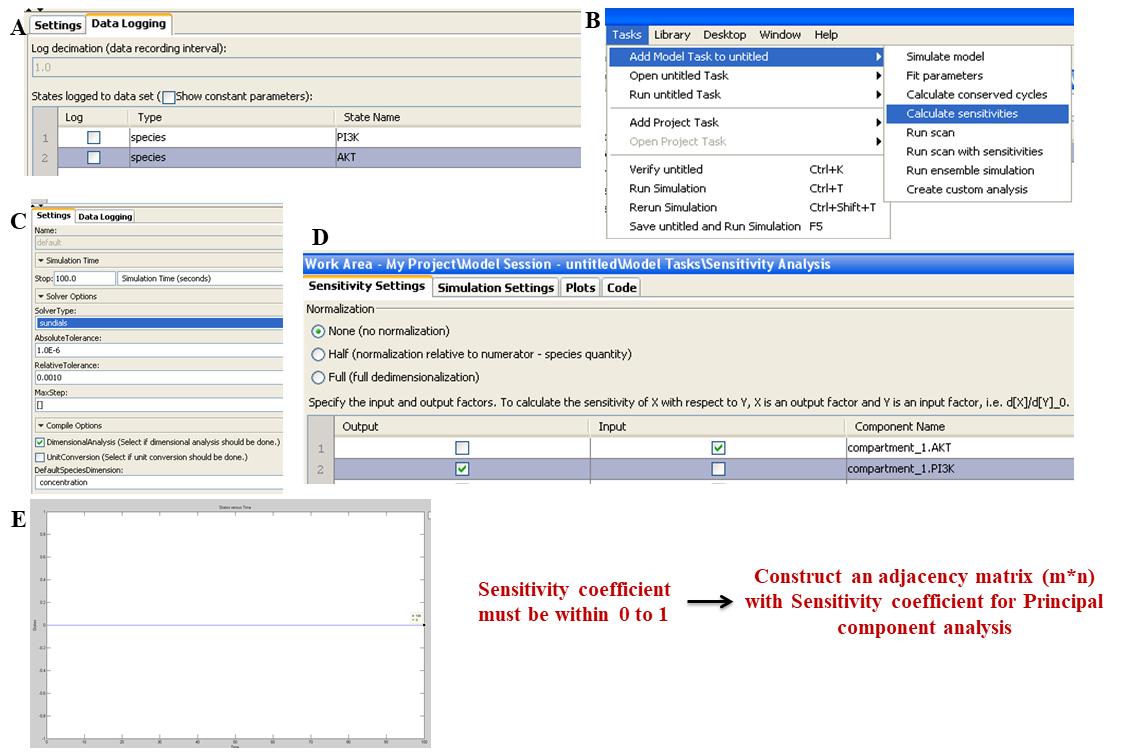
Task: Click the Stop time field showing 100.0
Action: pyautogui.click(x=85, y=279)
